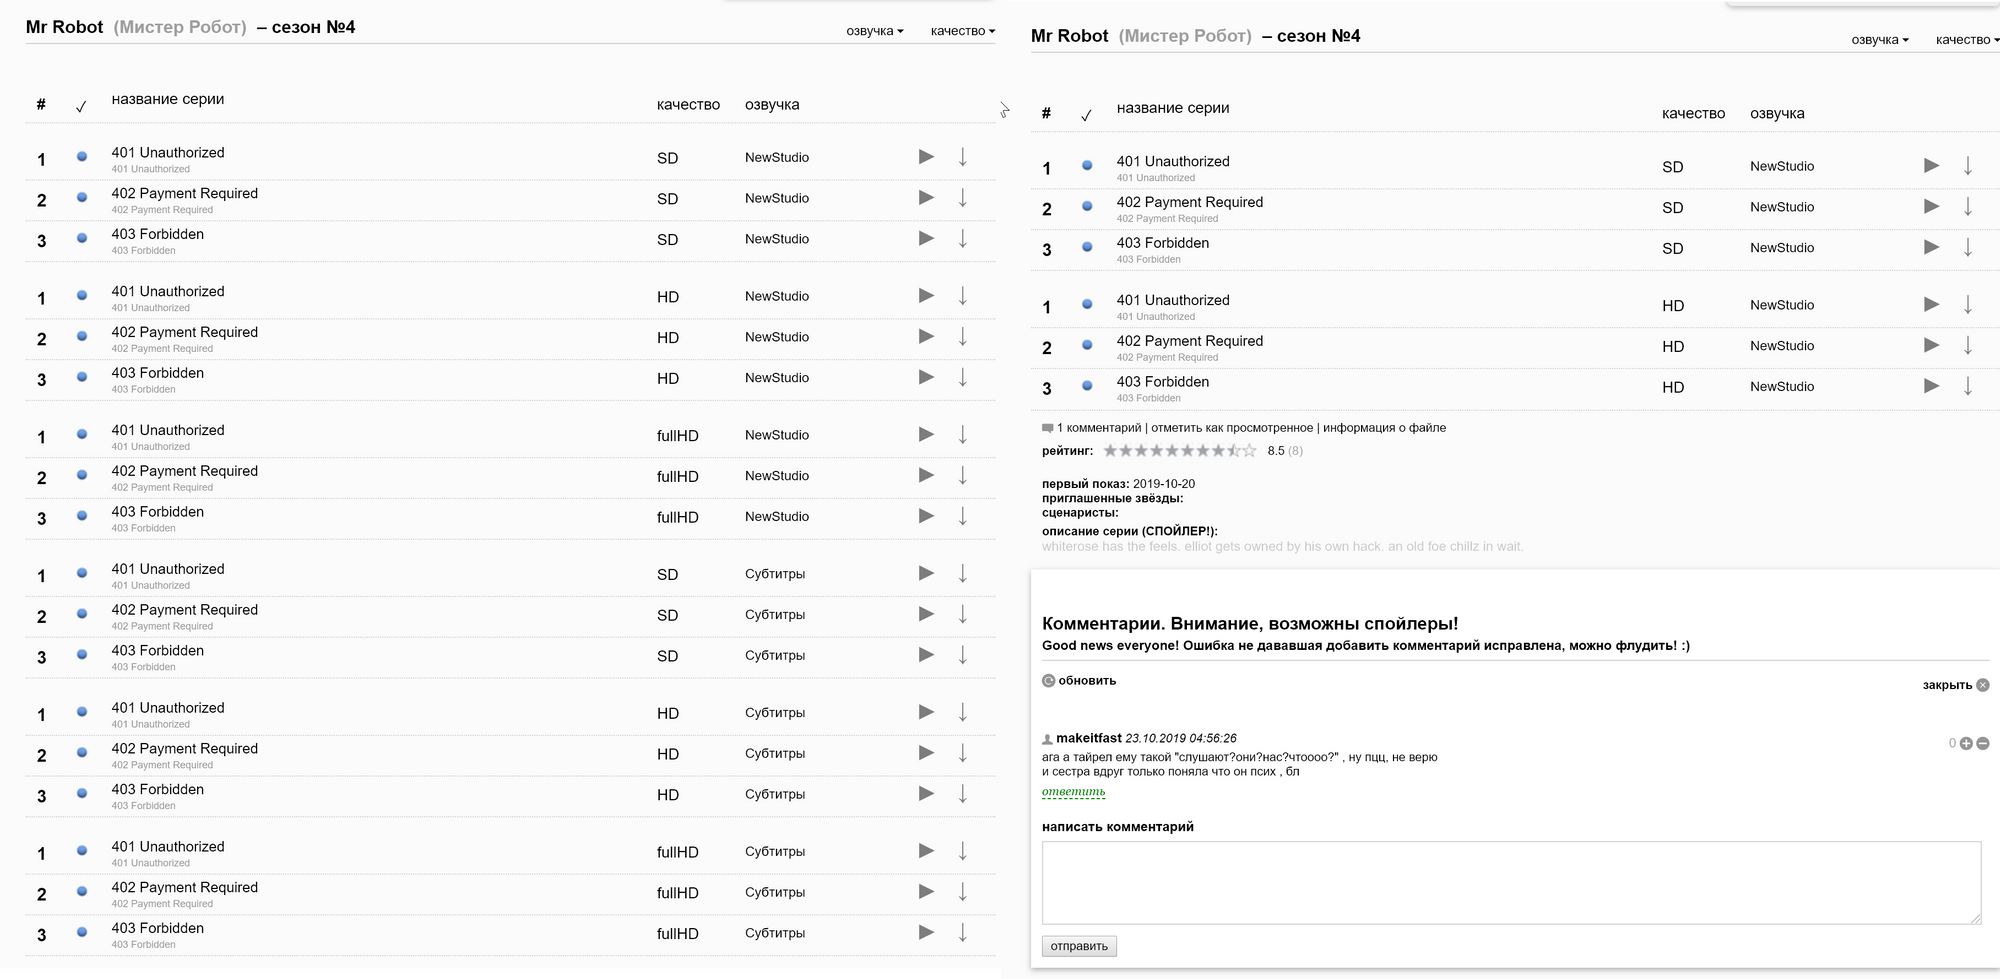Click 'отметить как просмотренное' link
This screenshot has width=2000, height=979.
1231,428
